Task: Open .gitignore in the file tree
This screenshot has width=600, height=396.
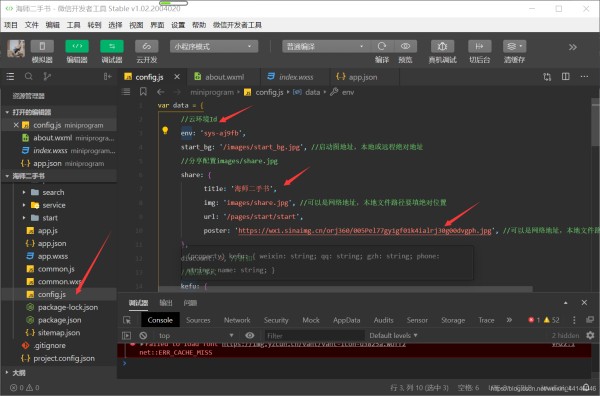Action: (x=49, y=345)
